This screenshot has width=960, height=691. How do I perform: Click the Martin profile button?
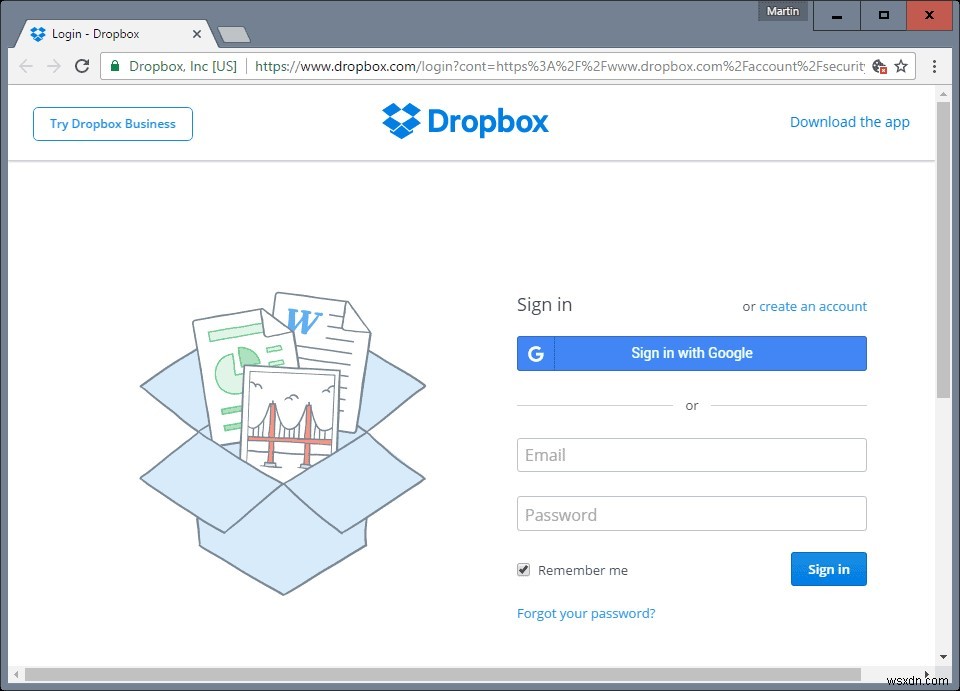click(783, 11)
